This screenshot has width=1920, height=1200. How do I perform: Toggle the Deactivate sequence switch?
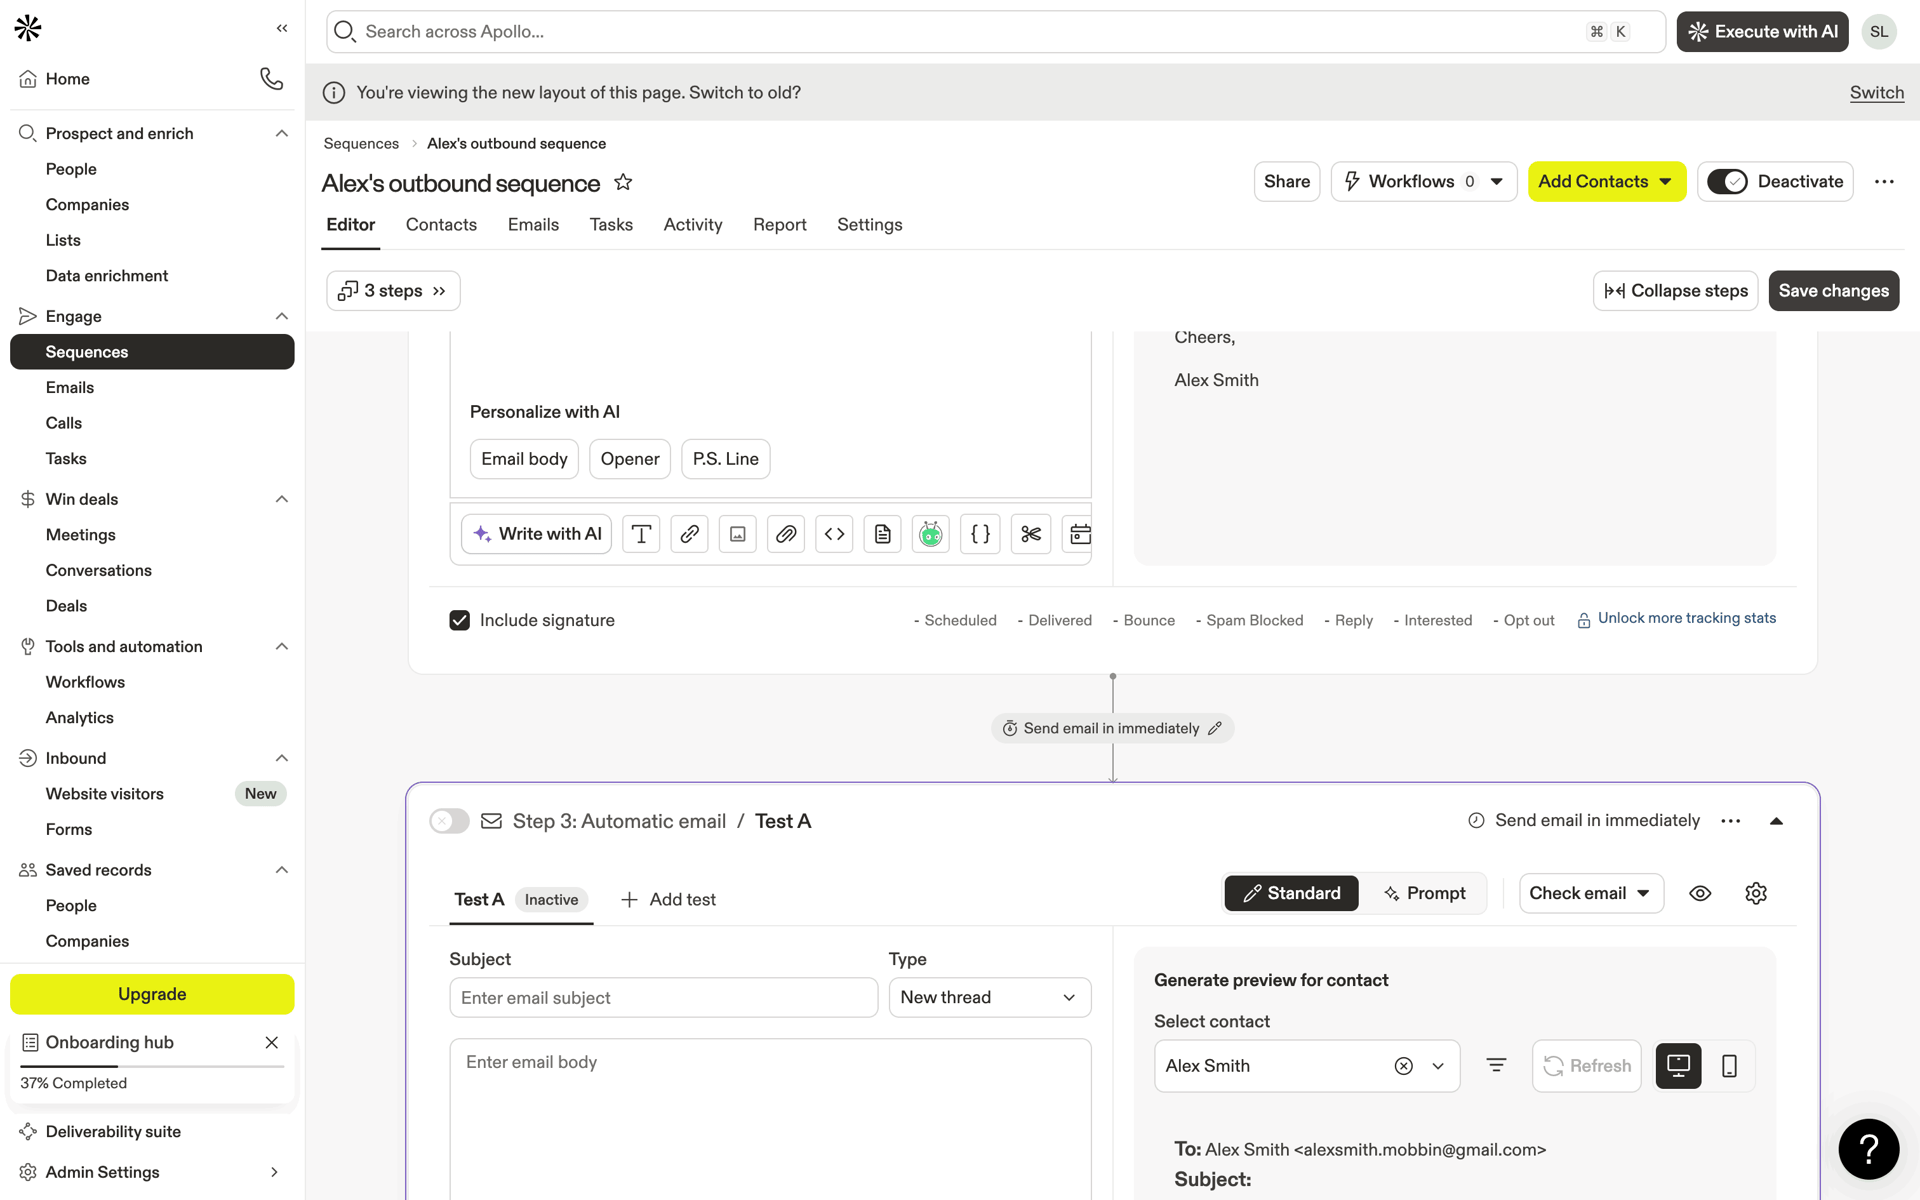point(1727,182)
